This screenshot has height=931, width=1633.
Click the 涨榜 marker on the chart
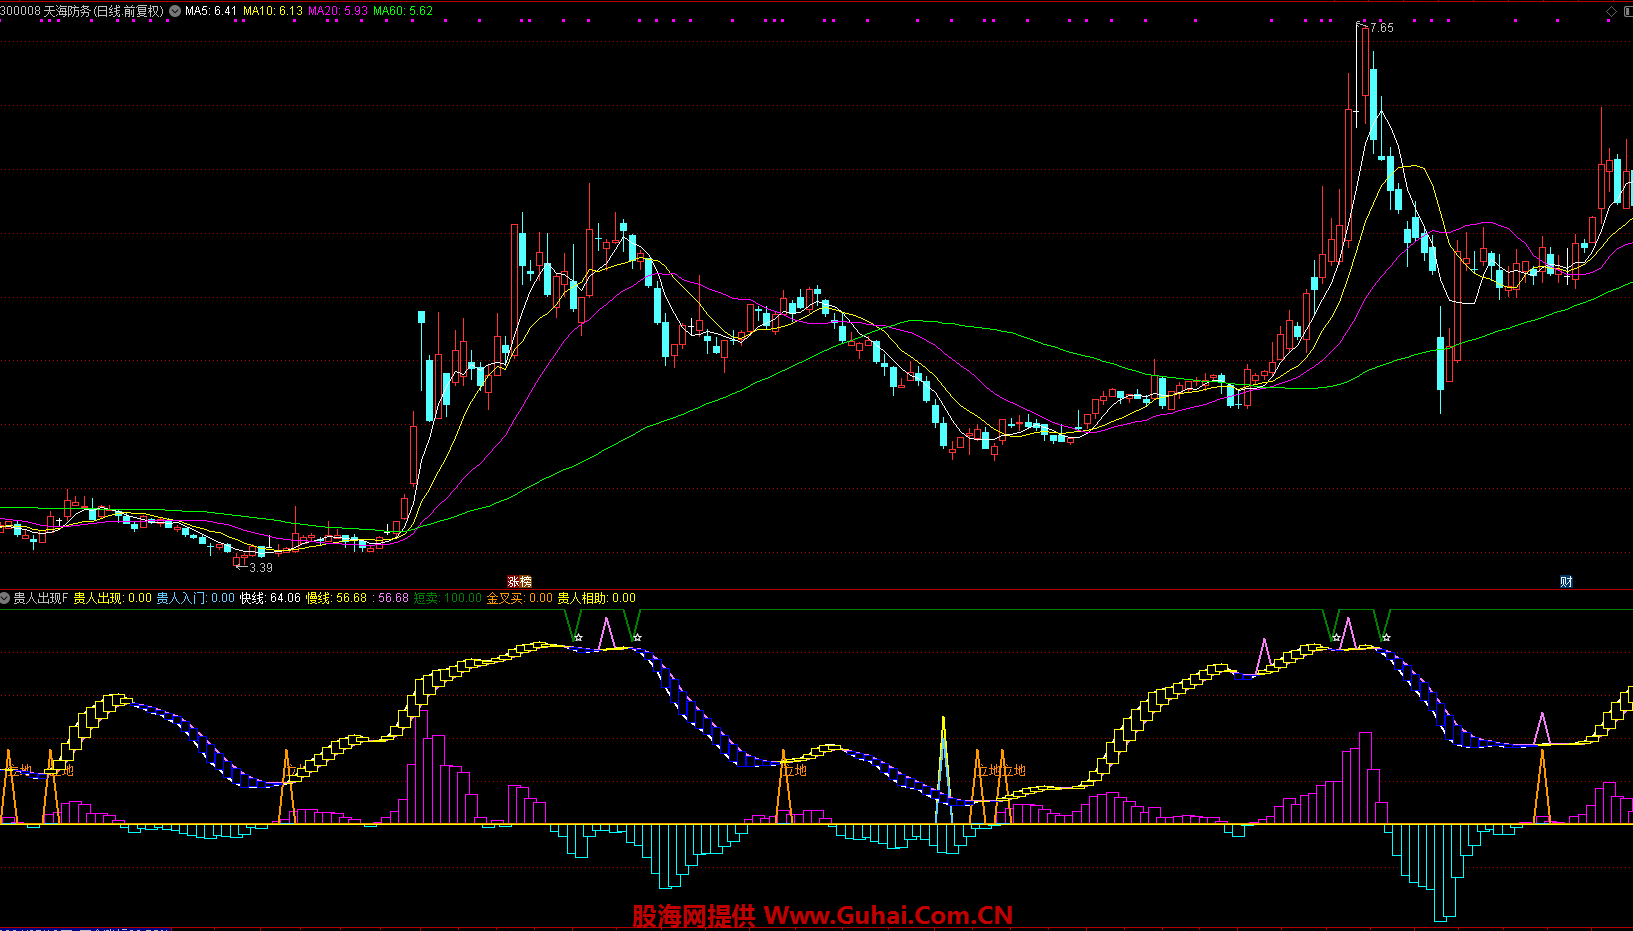(519, 582)
